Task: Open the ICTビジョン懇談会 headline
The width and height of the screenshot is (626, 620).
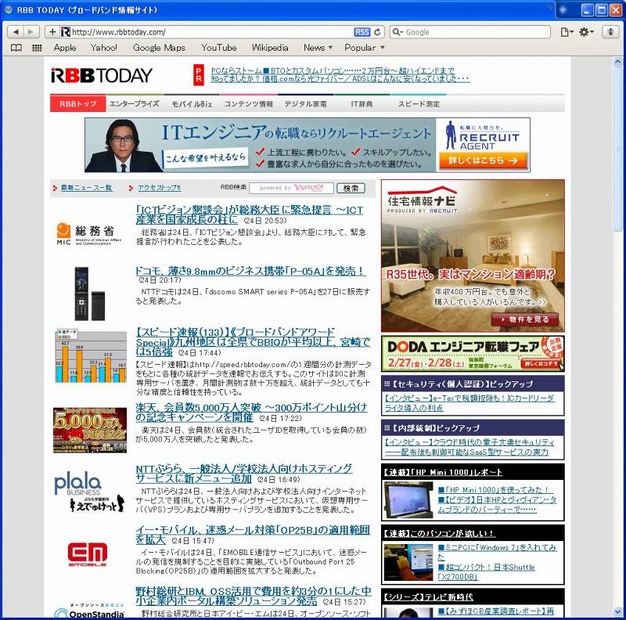Action: coord(249,215)
